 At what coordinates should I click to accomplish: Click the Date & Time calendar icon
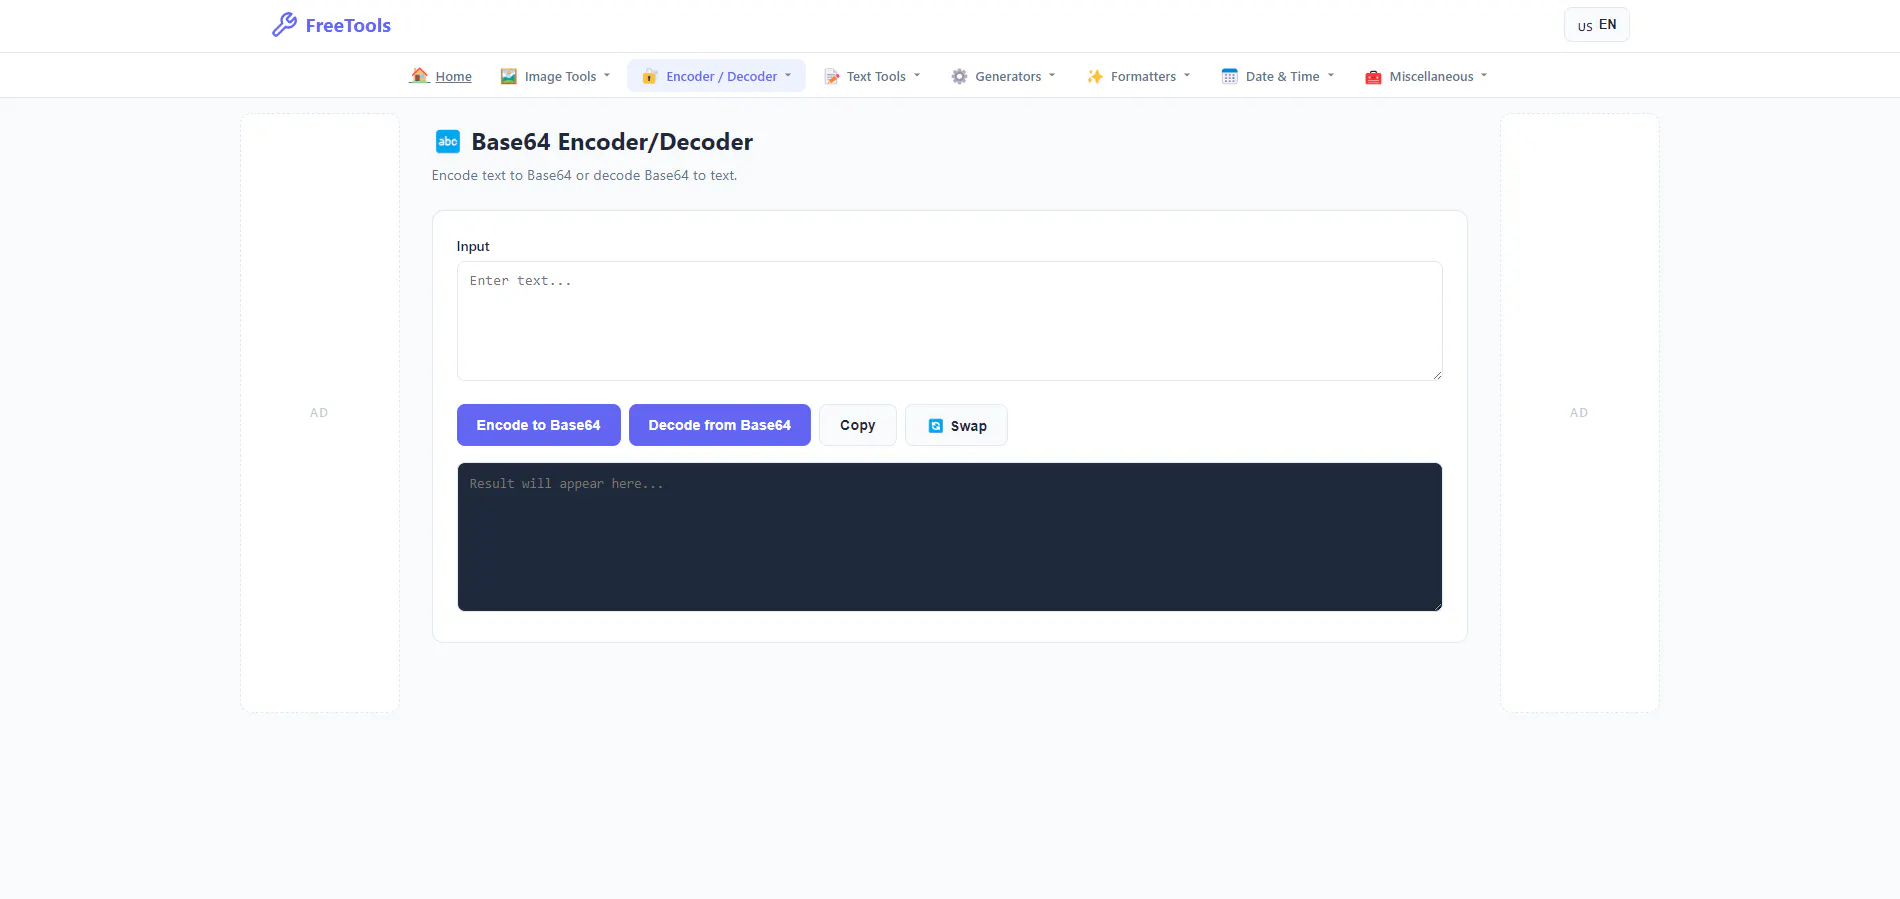tap(1230, 76)
